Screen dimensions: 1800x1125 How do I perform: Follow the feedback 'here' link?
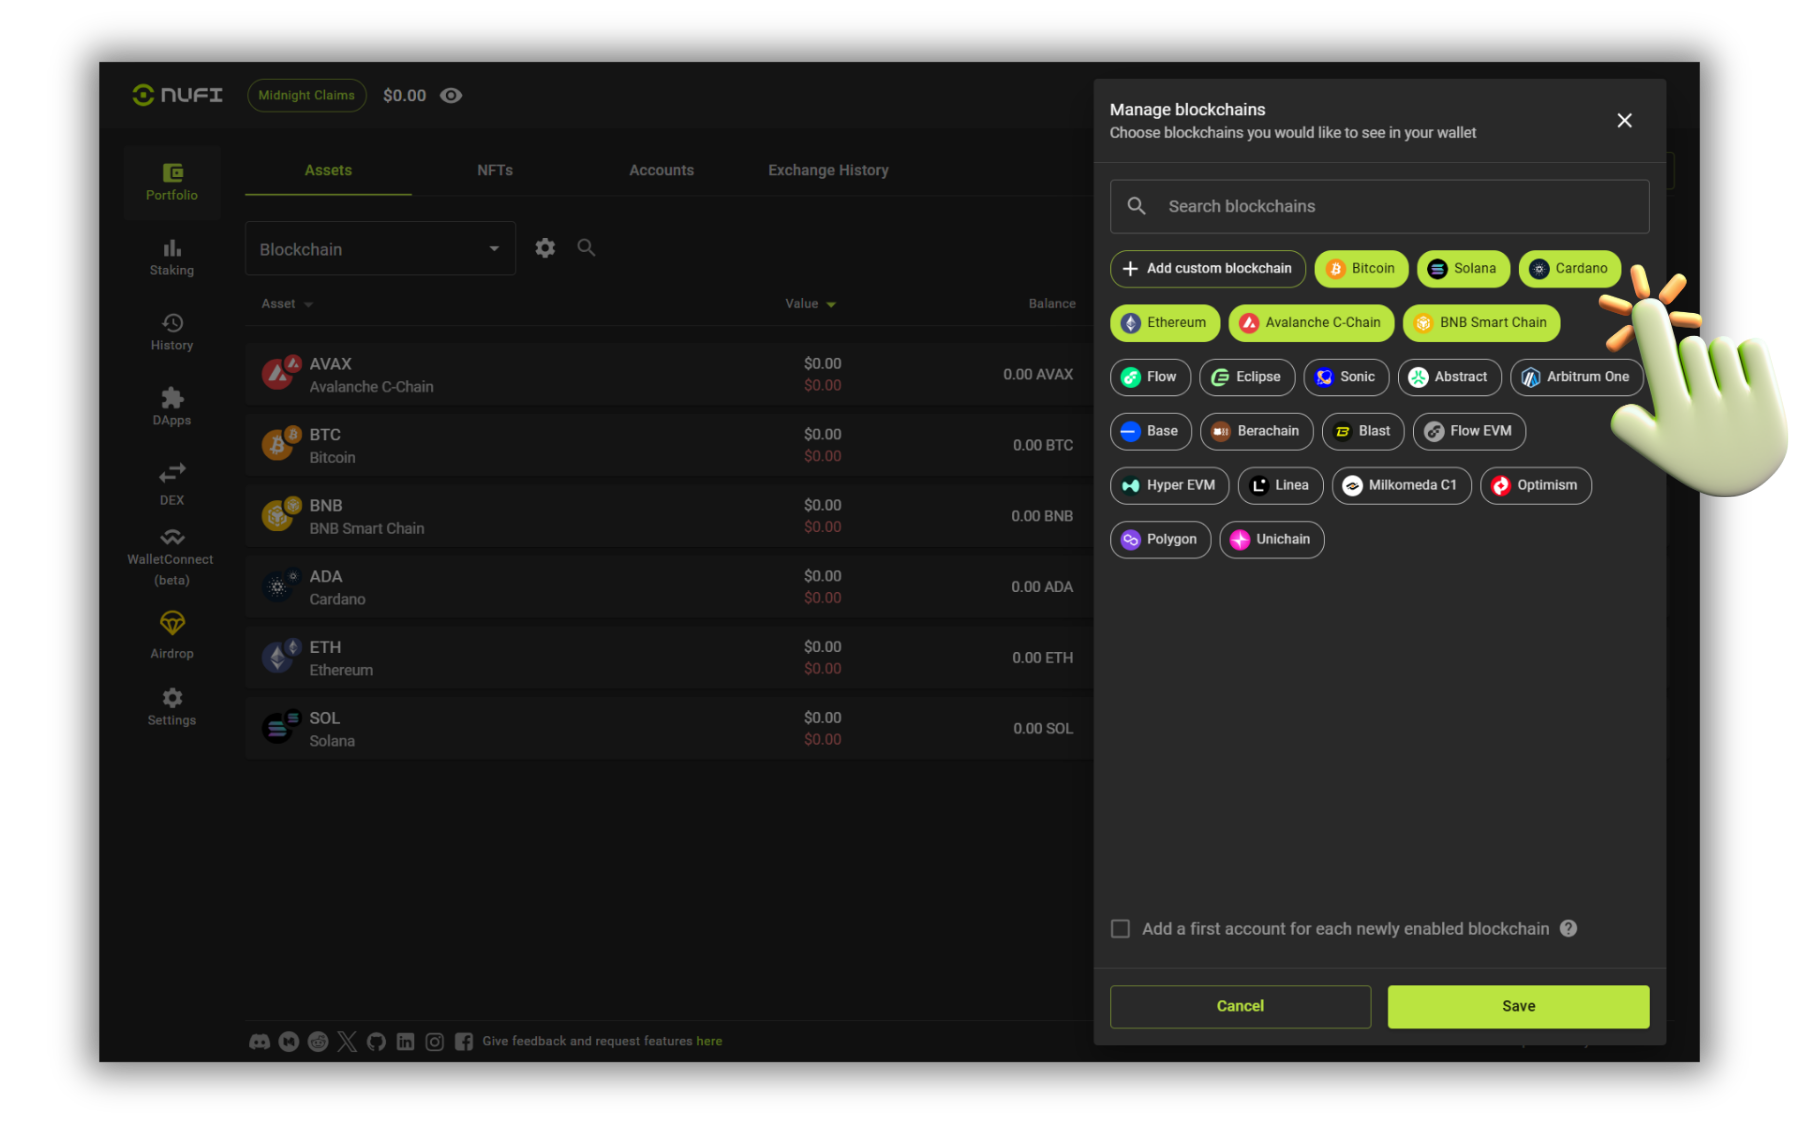(x=709, y=1042)
